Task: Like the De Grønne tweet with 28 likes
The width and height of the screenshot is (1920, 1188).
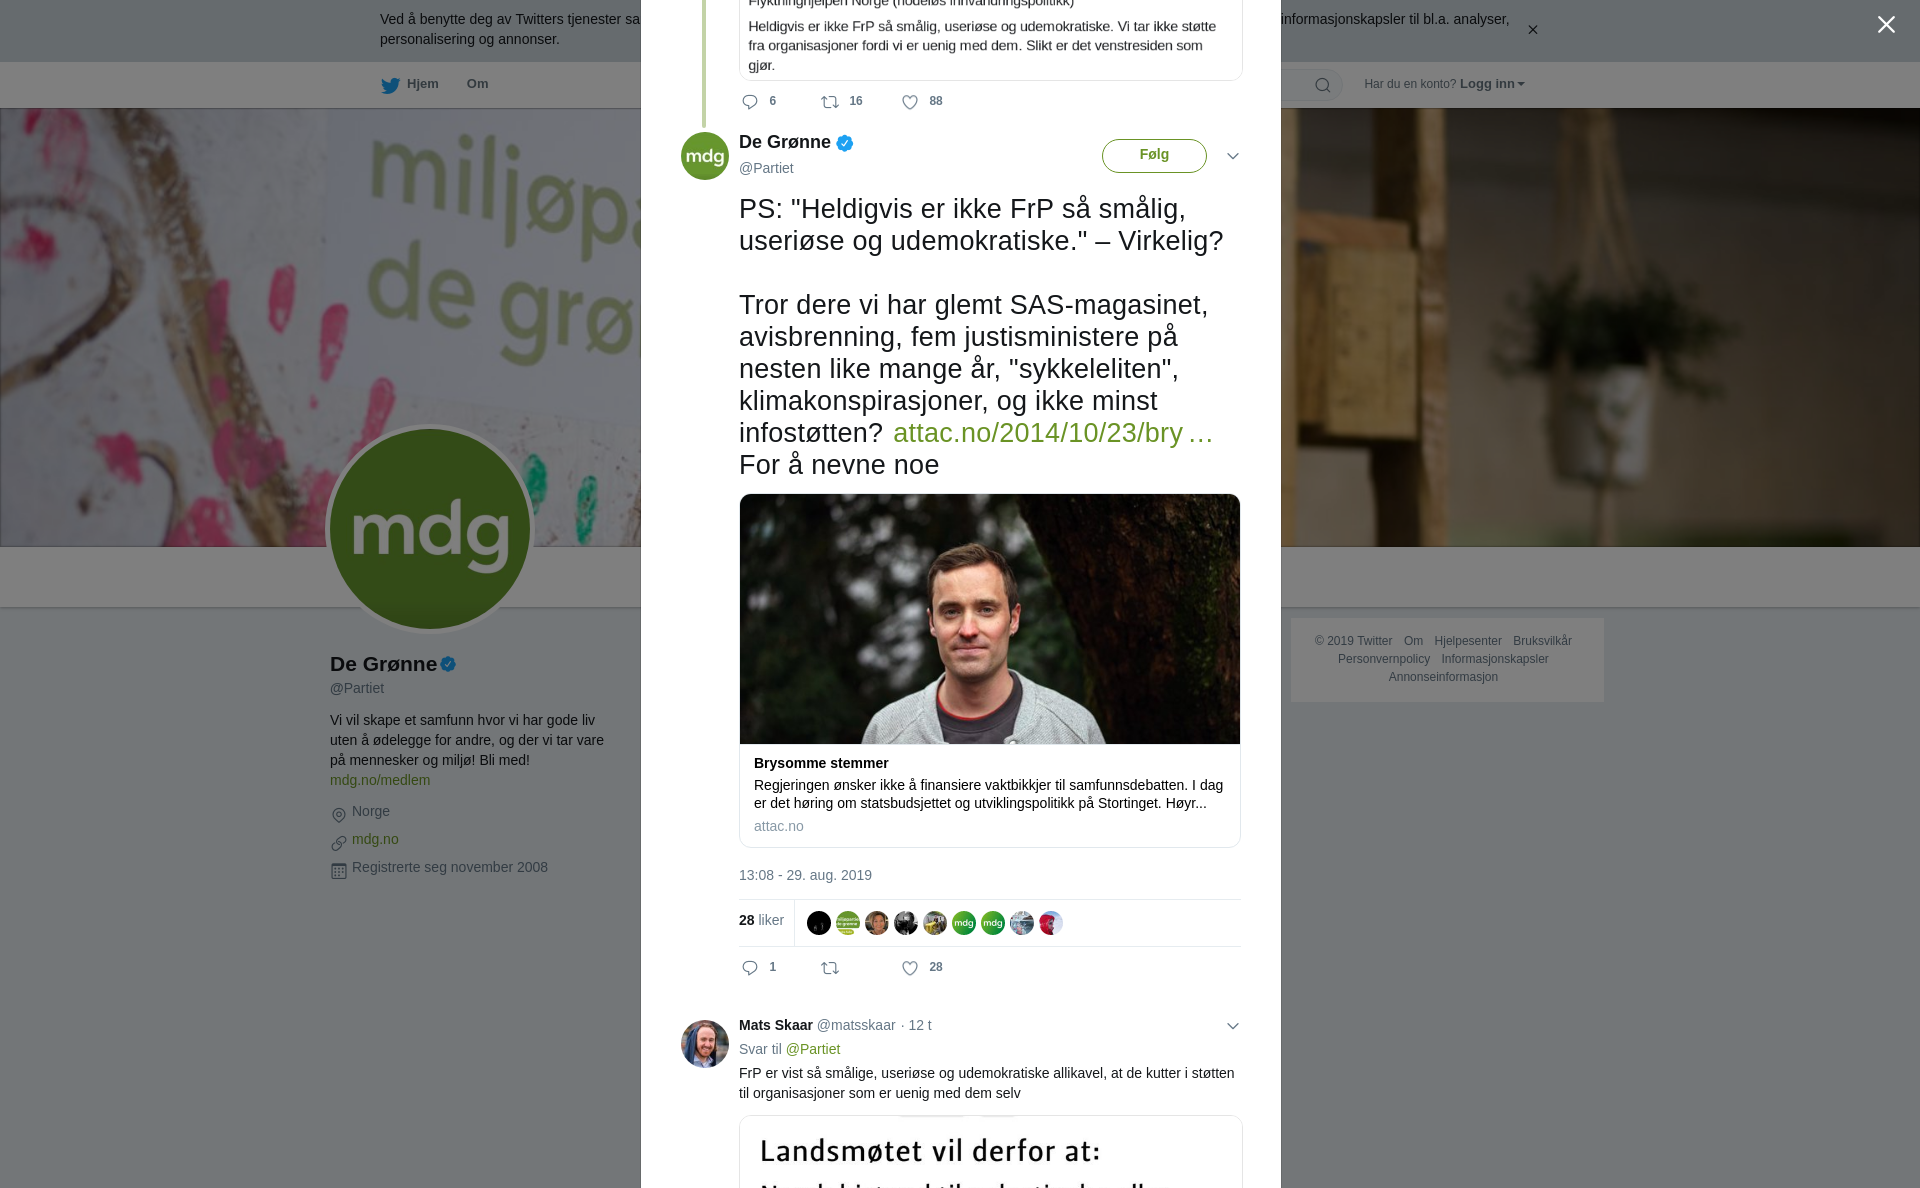Action: coord(910,968)
